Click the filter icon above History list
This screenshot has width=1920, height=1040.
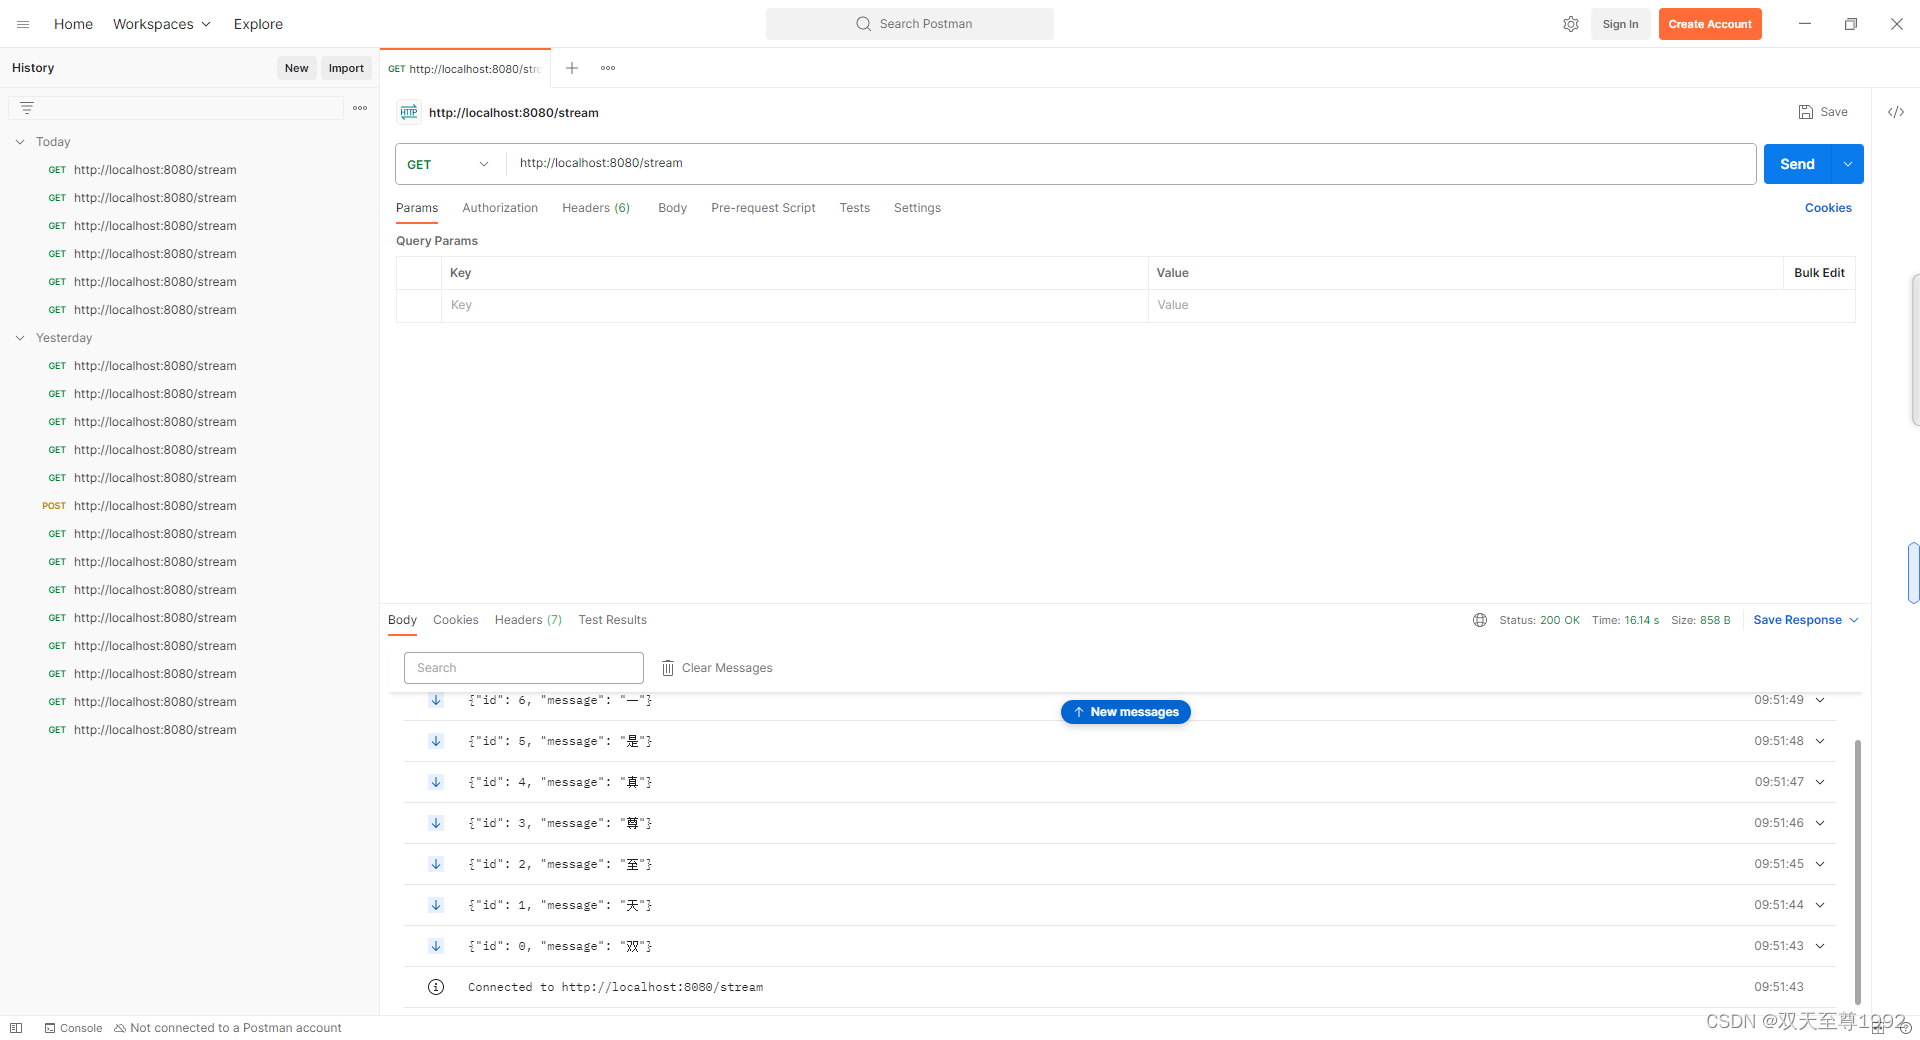(x=27, y=107)
